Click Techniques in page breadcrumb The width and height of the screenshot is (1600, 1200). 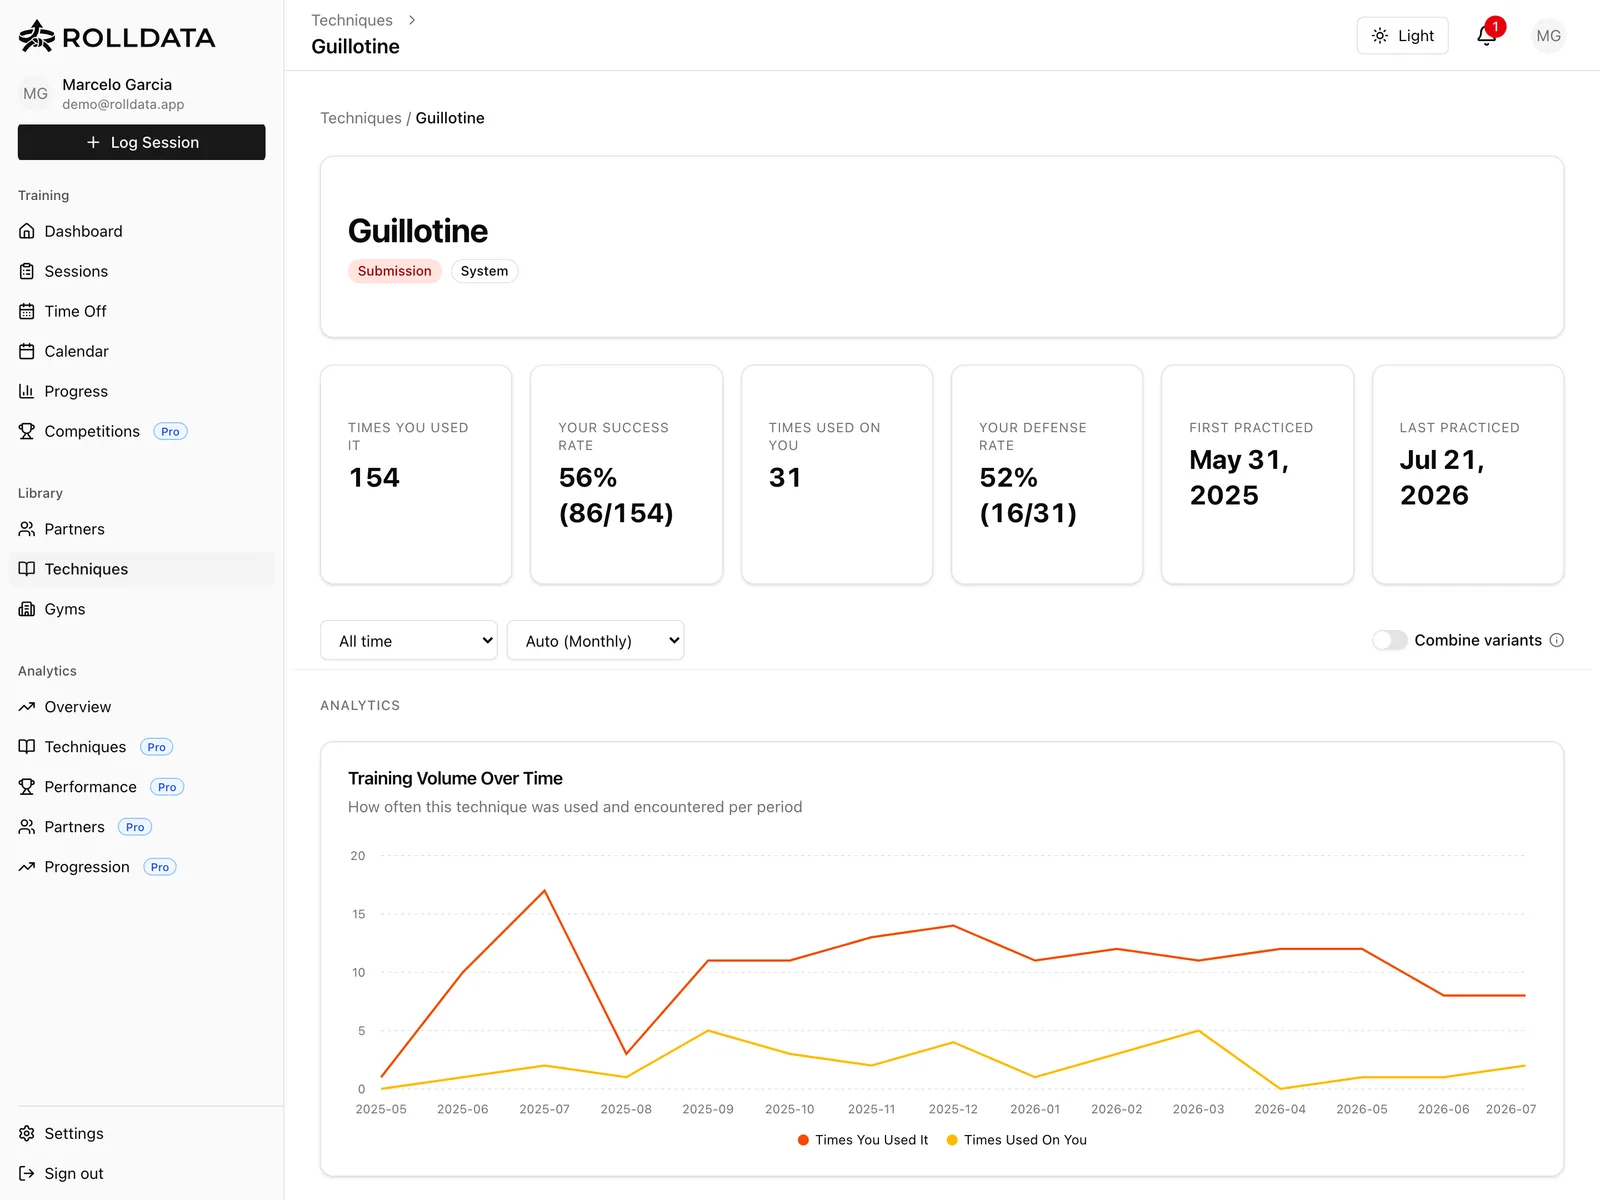[x=361, y=118]
